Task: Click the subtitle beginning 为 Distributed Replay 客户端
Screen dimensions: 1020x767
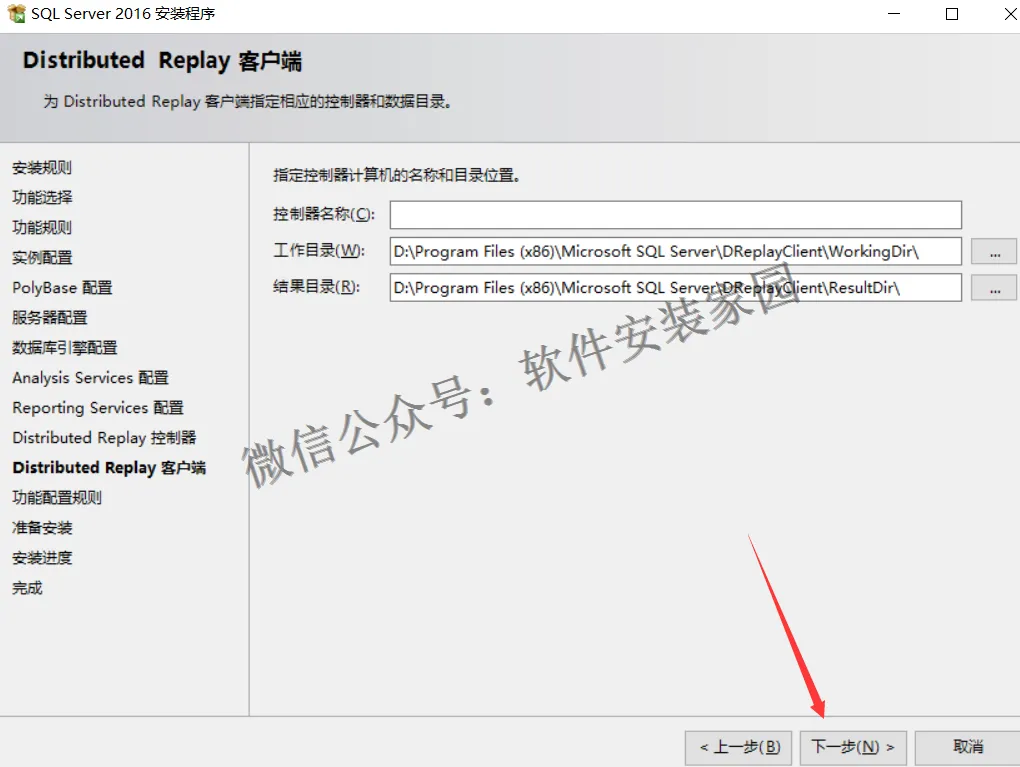Action: pyautogui.click(x=247, y=101)
